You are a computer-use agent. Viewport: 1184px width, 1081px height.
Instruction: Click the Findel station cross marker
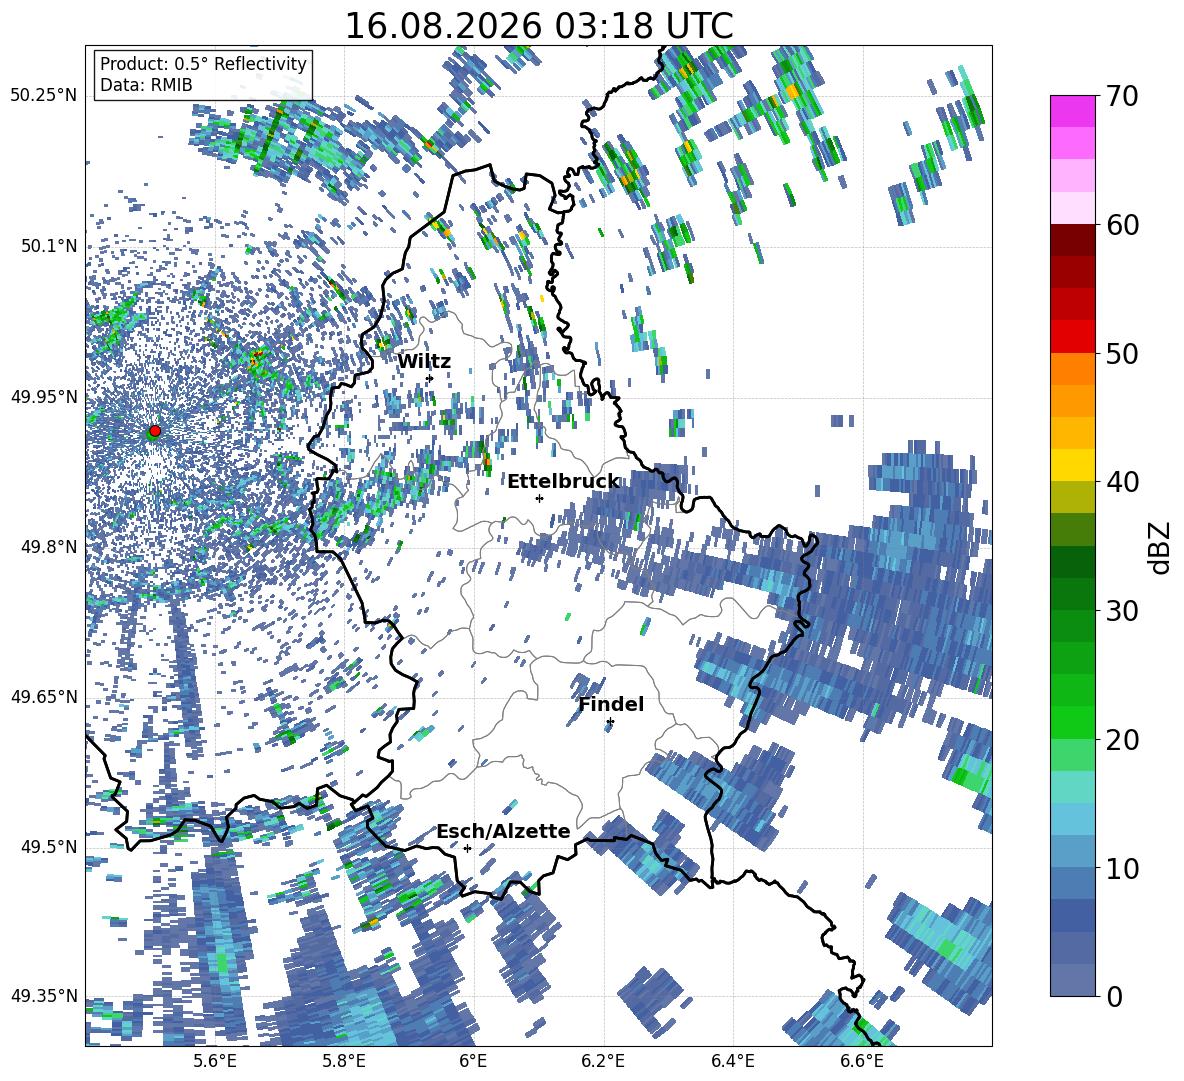610,722
